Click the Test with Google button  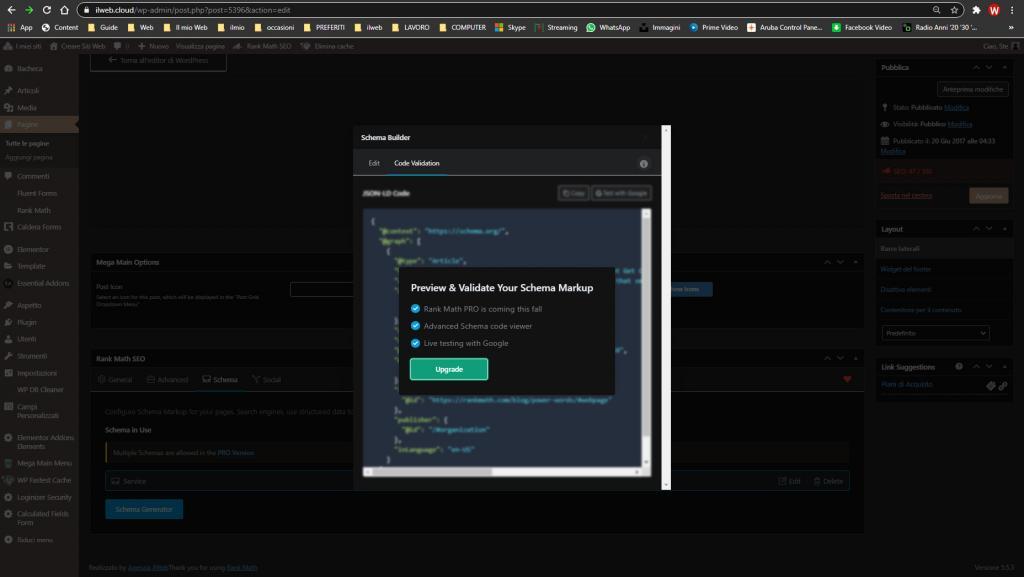[x=621, y=193]
